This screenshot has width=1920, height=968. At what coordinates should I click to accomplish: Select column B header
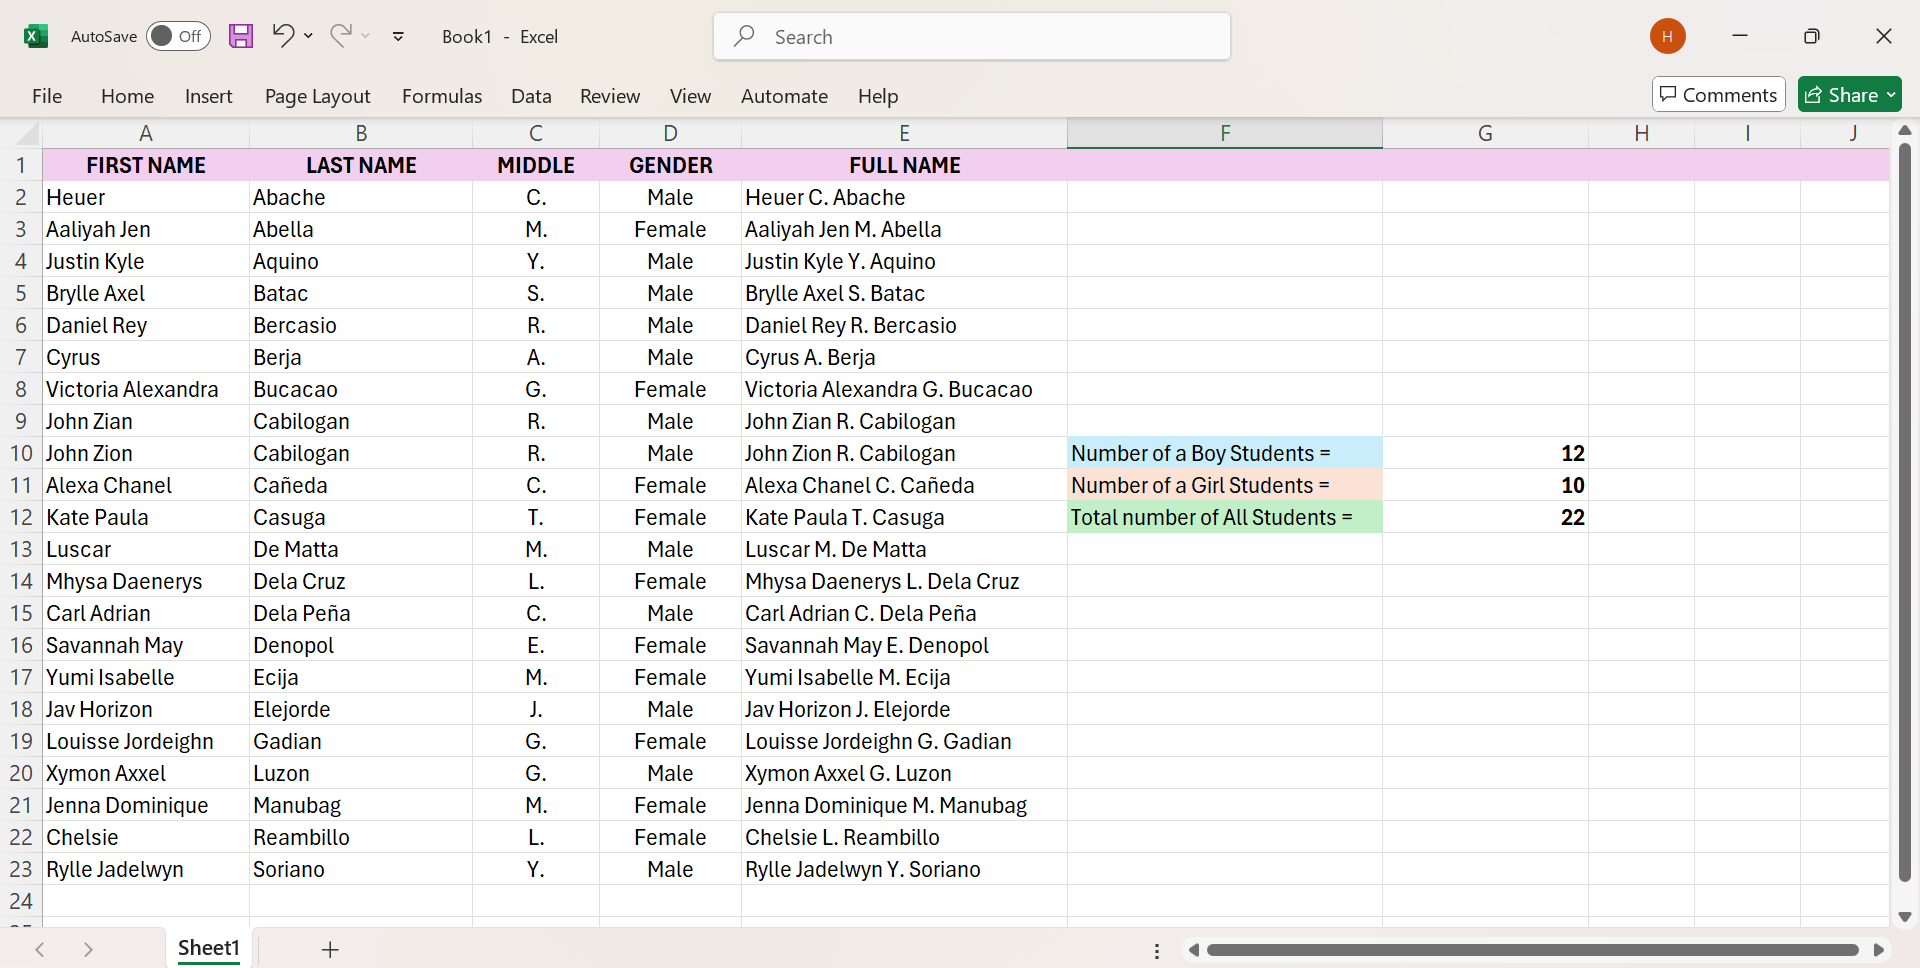(361, 133)
